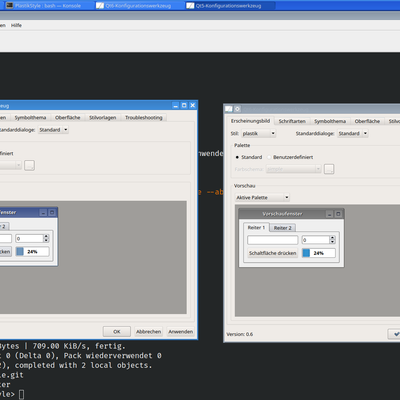Open Standarddialoge dropdown in right window

point(353,133)
